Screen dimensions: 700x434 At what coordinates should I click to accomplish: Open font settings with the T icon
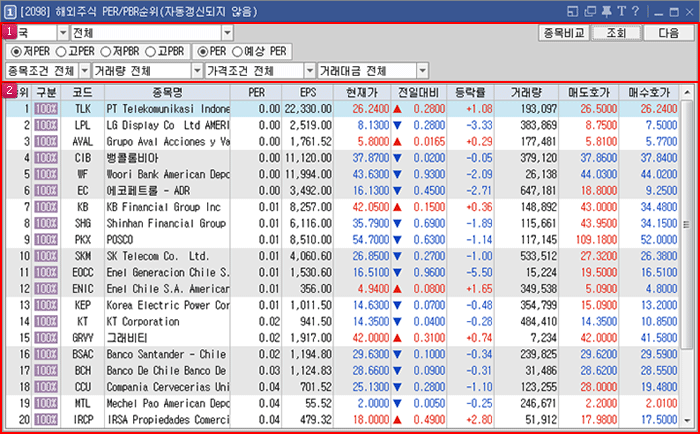click(x=621, y=12)
